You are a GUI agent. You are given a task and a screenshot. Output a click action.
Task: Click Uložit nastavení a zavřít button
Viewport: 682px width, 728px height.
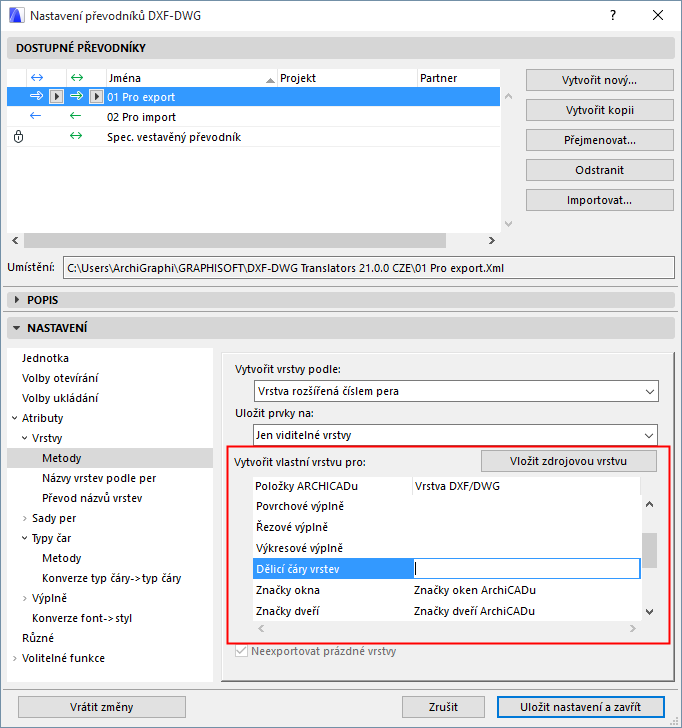tap(580, 707)
